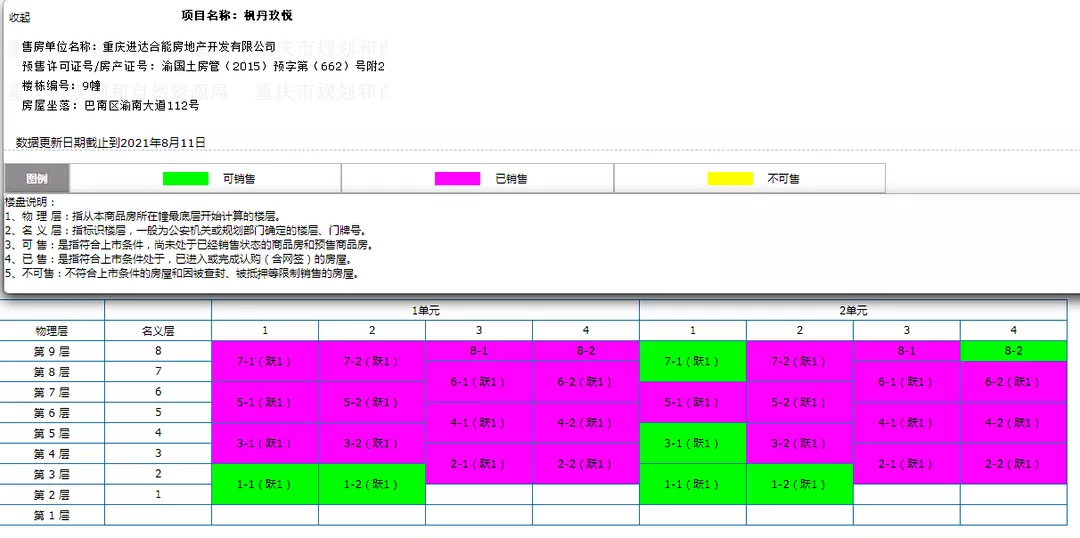Open available green unit 3-1 in 2单元

pyautogui.click(x=693, y=444)
